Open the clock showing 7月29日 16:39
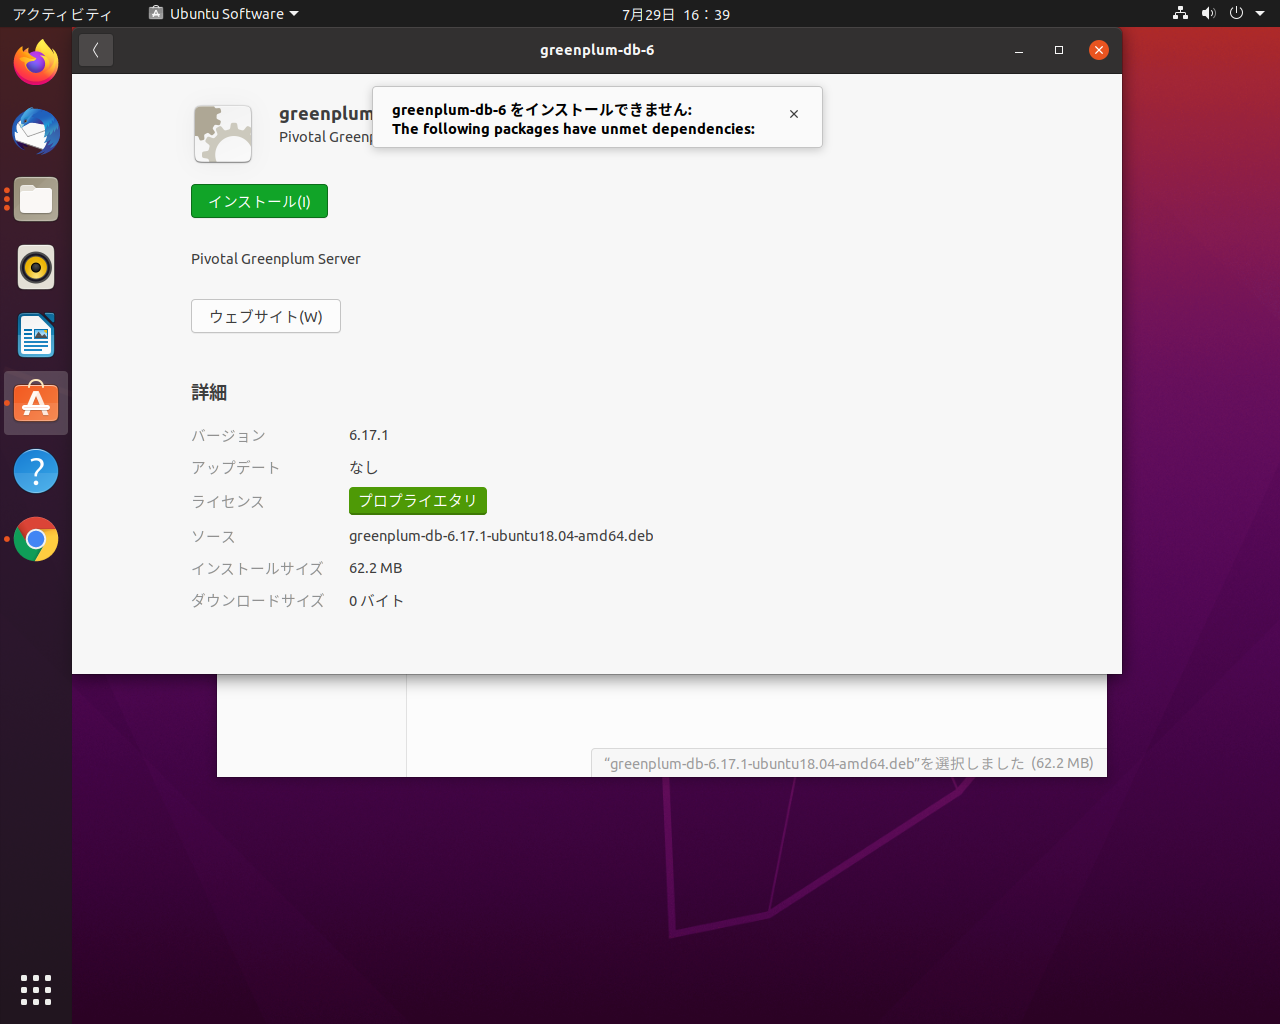The image size is (1280, 1024). [x=676, y=14]
